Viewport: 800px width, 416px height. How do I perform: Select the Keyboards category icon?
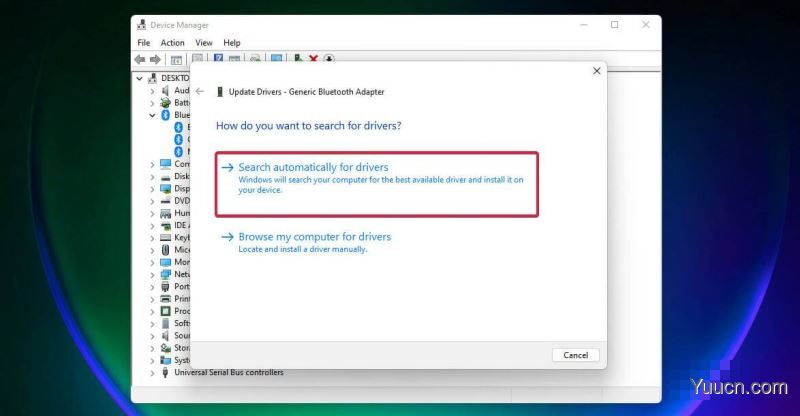click(165, 237)
